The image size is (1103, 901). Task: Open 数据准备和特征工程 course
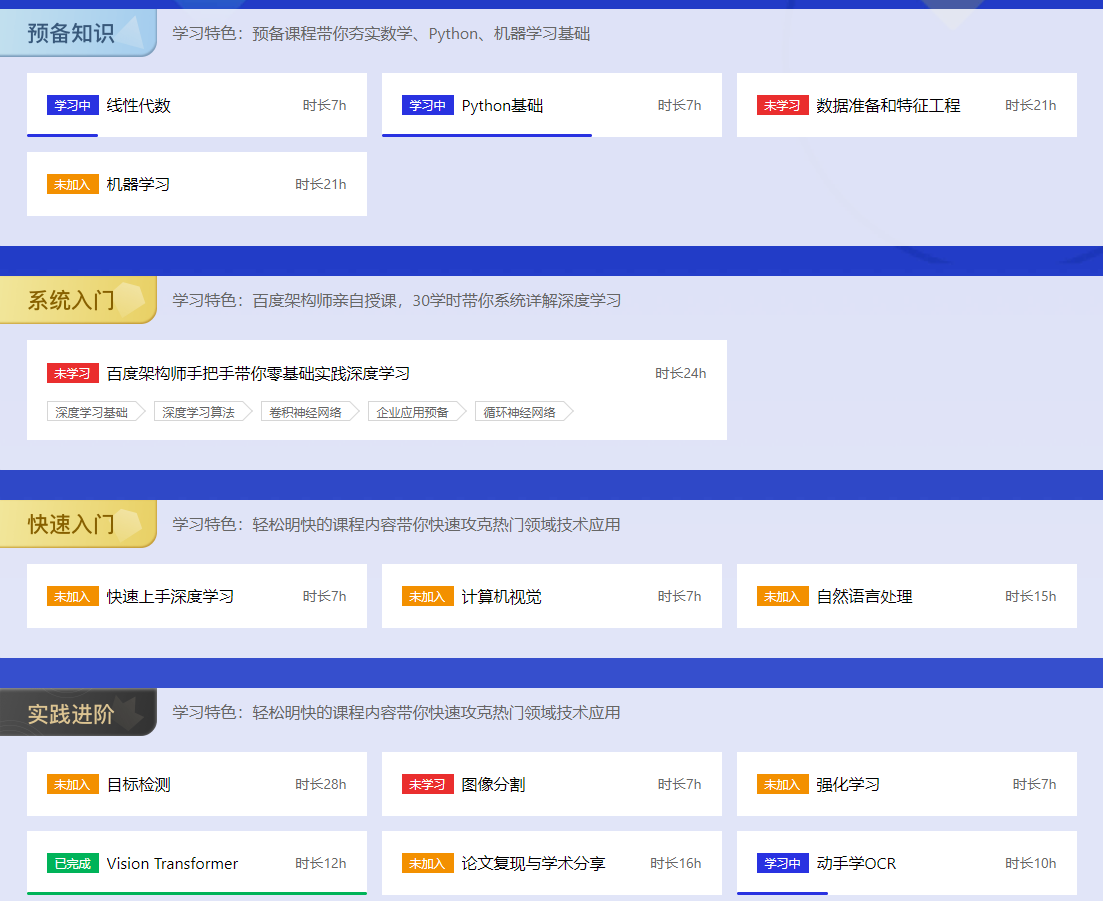point(907,105)
